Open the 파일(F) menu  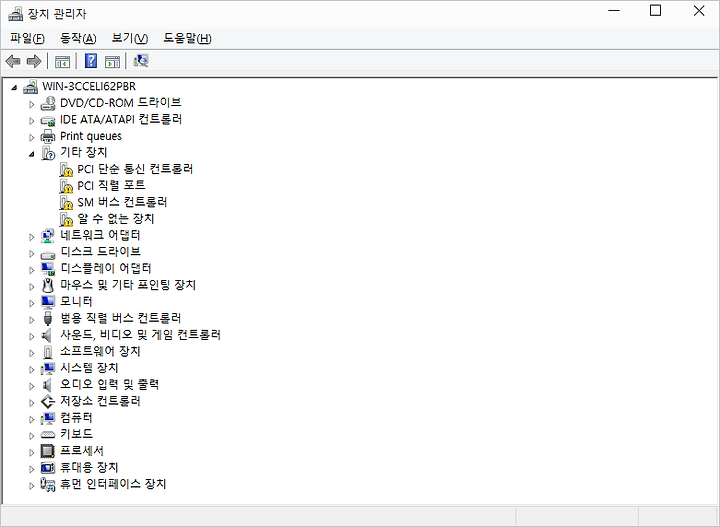(x=27, y=38)
